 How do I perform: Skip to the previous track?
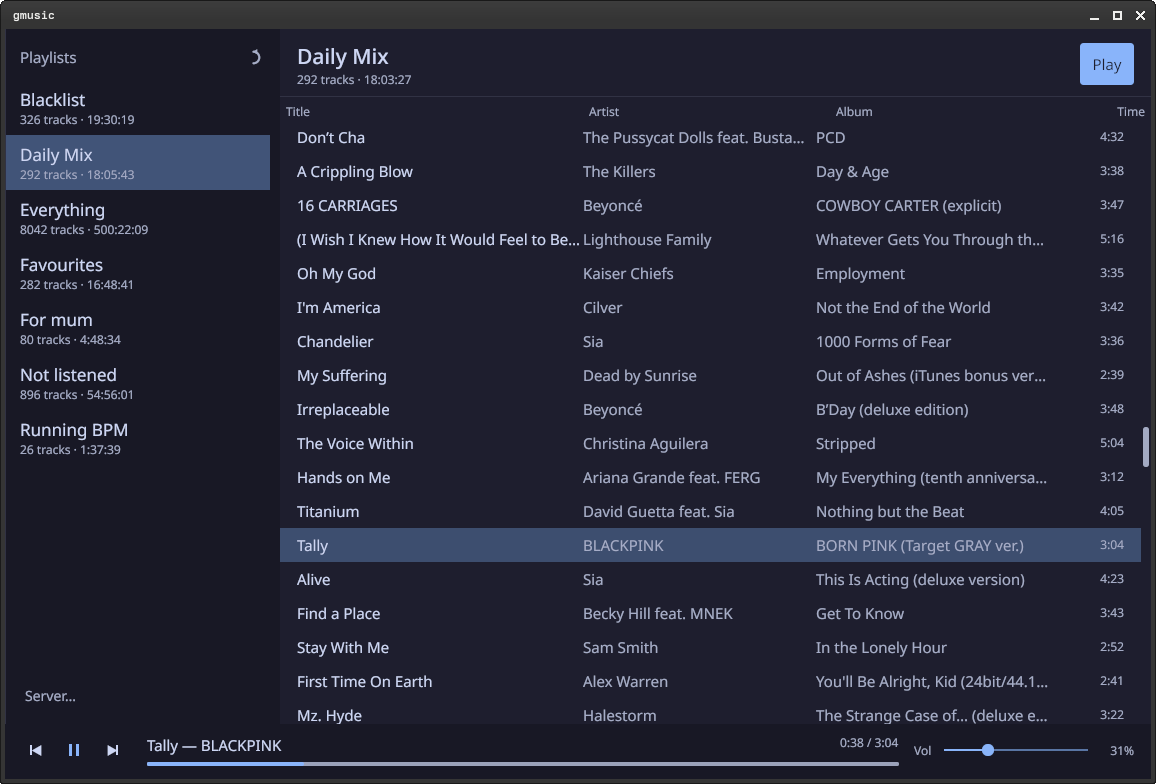pyautogui.click(x=35, y=750)
